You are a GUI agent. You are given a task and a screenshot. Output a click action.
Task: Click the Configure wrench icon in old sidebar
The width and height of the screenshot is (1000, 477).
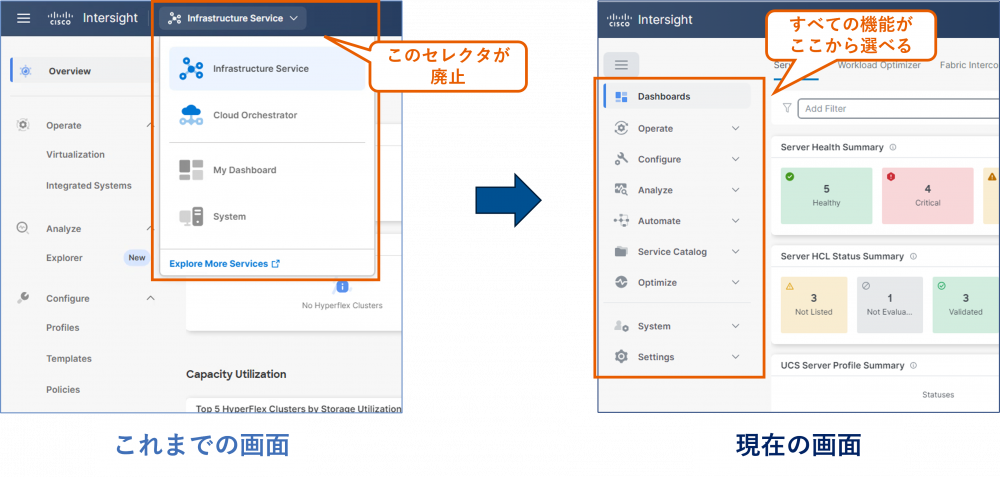(x=23, y=298)
